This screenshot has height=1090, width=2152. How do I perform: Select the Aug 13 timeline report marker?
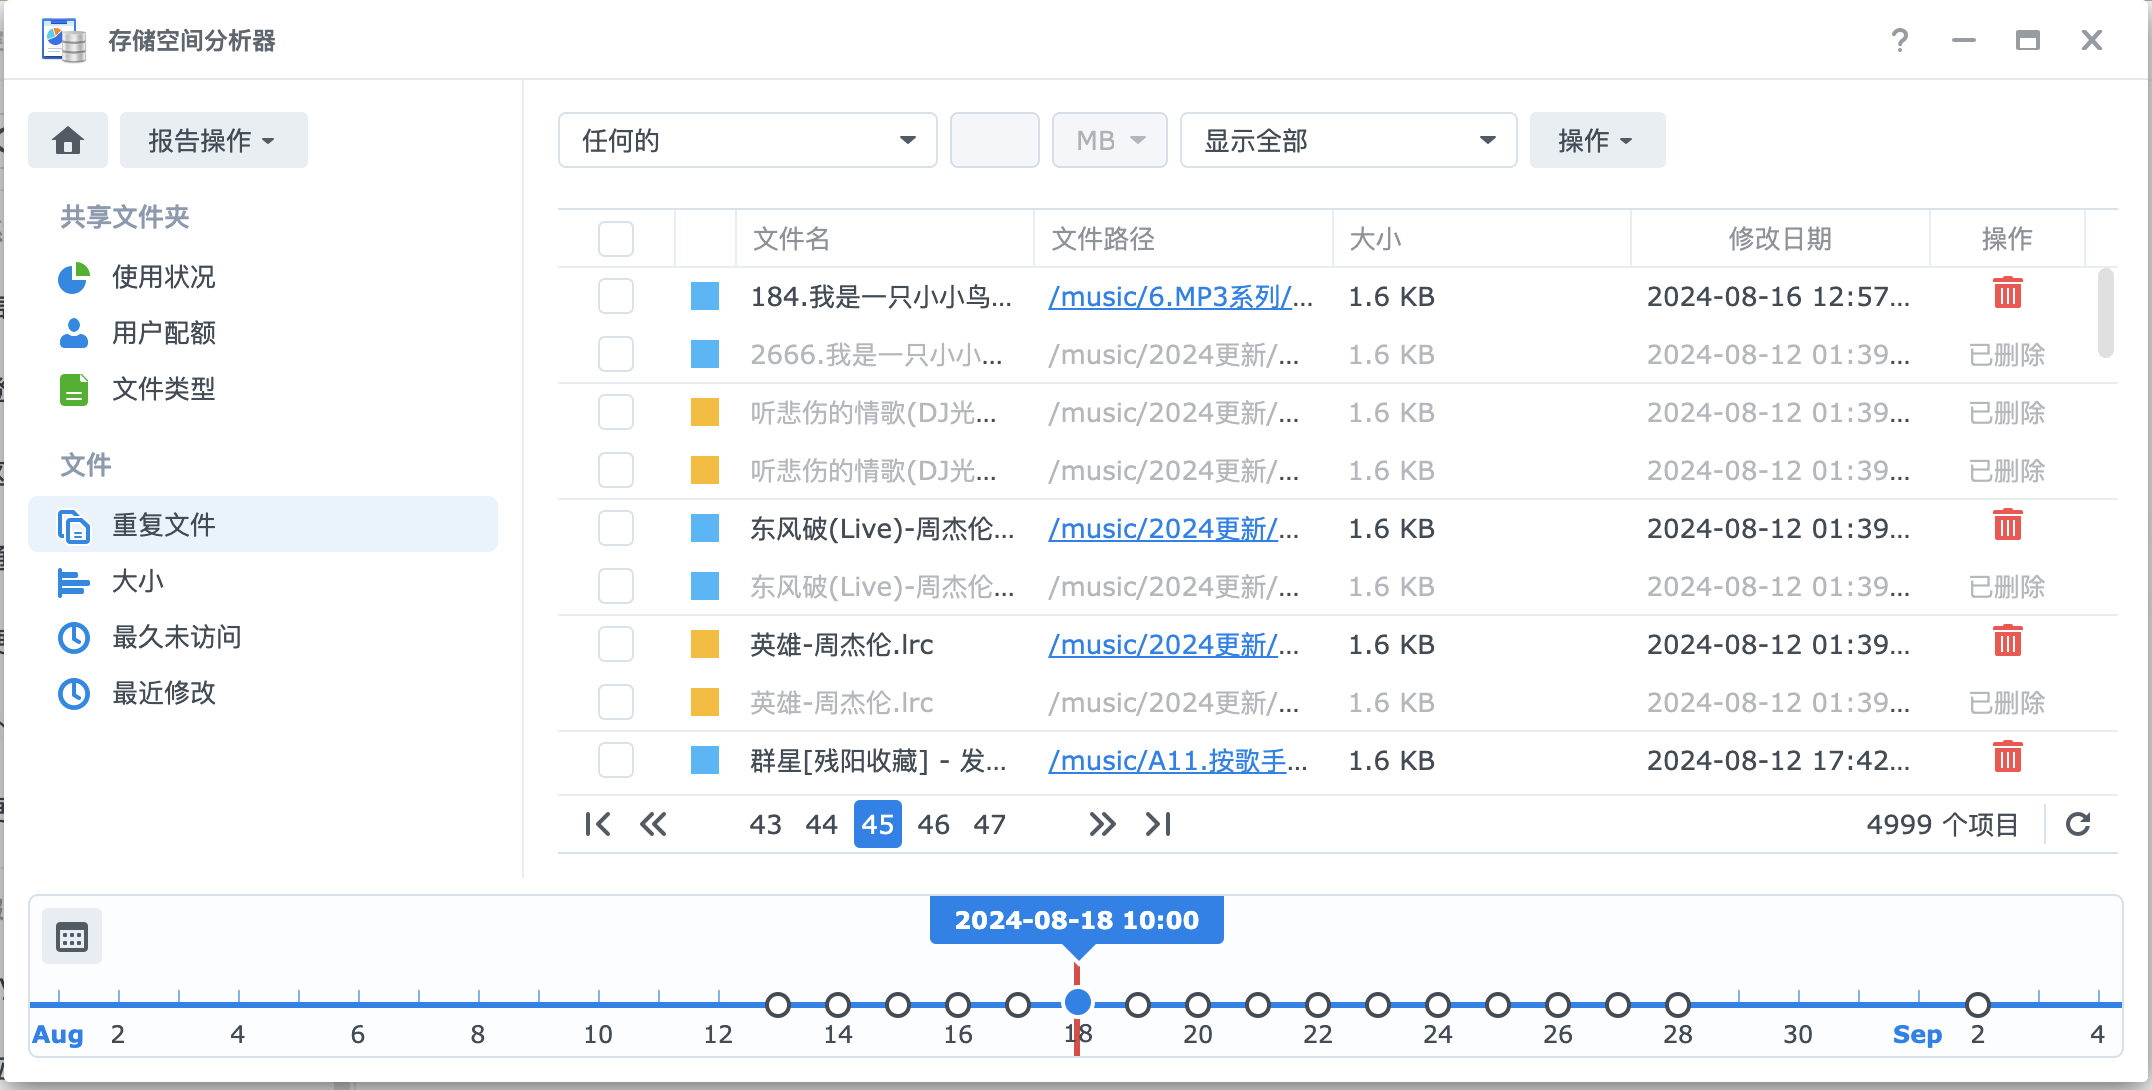click(x=777, y=1004)
